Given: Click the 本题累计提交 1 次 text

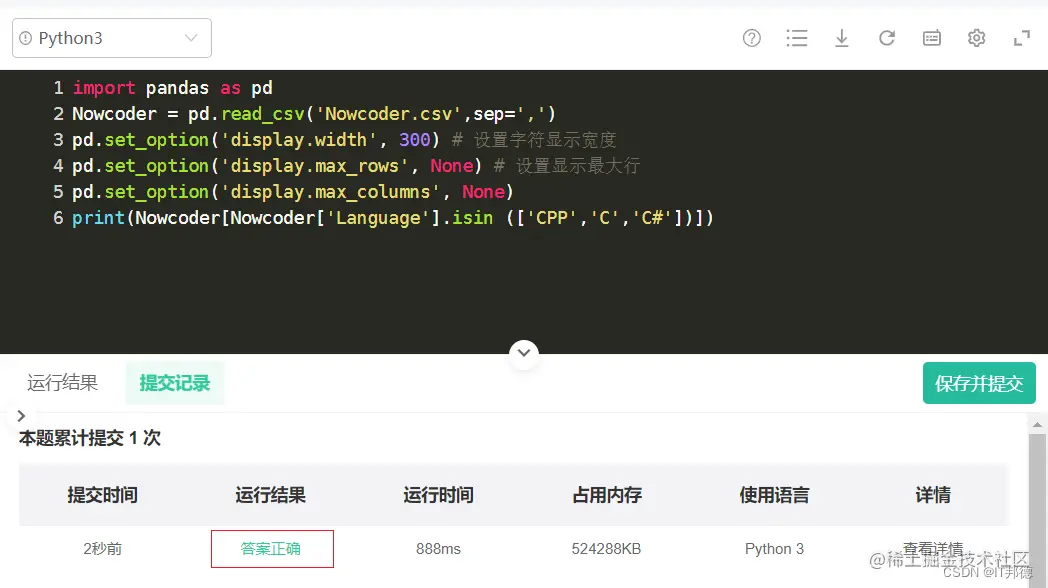Looking at the screenshot, I should (x=90, y=438).
